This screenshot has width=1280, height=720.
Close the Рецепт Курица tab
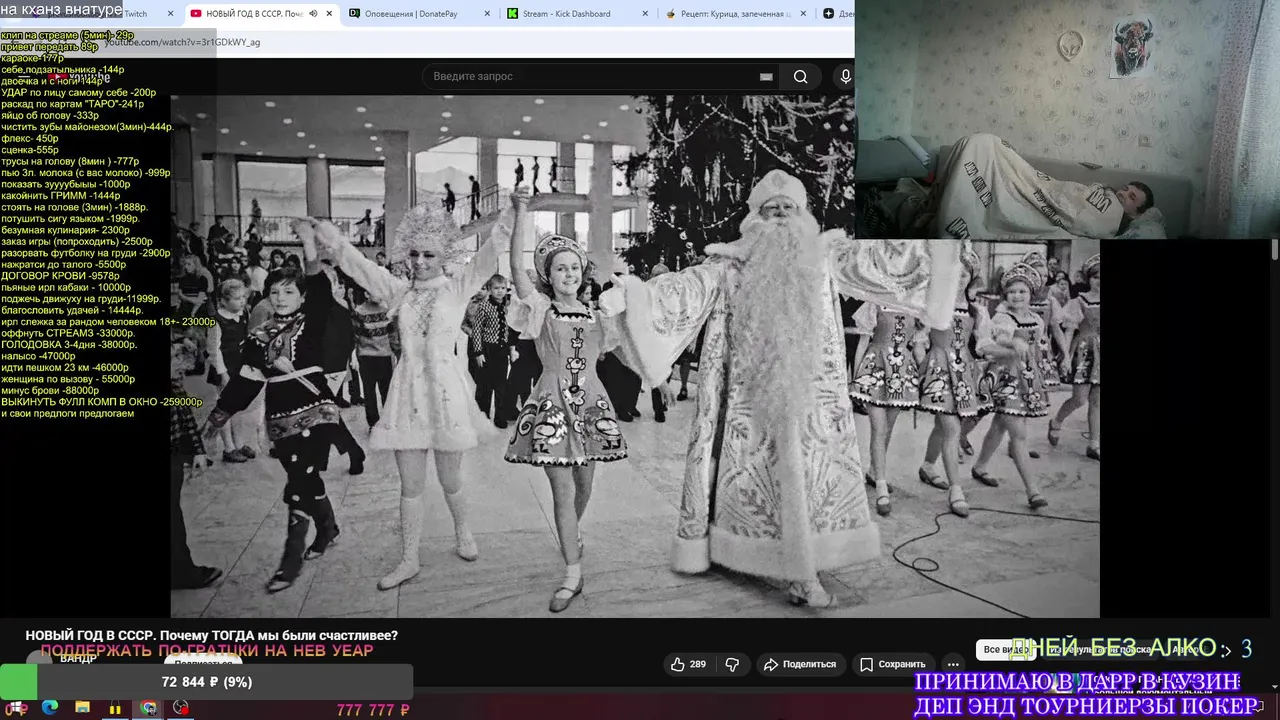coord(801,14)
